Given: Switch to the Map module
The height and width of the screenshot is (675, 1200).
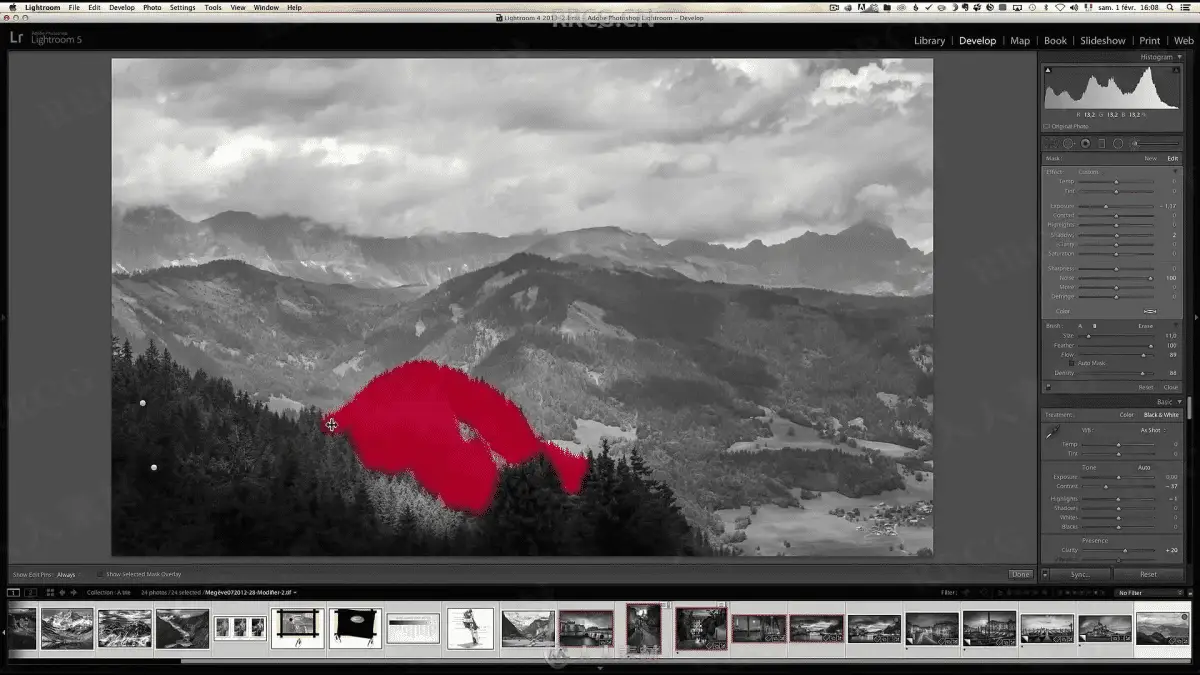Looking at the screenshot, I should [x=1020, y=41].
